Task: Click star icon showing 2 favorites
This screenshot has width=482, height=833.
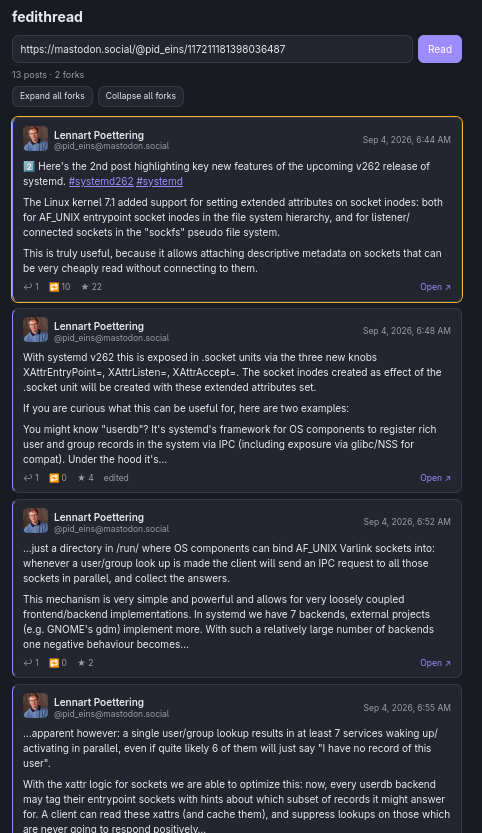Action: click(81, 663)
